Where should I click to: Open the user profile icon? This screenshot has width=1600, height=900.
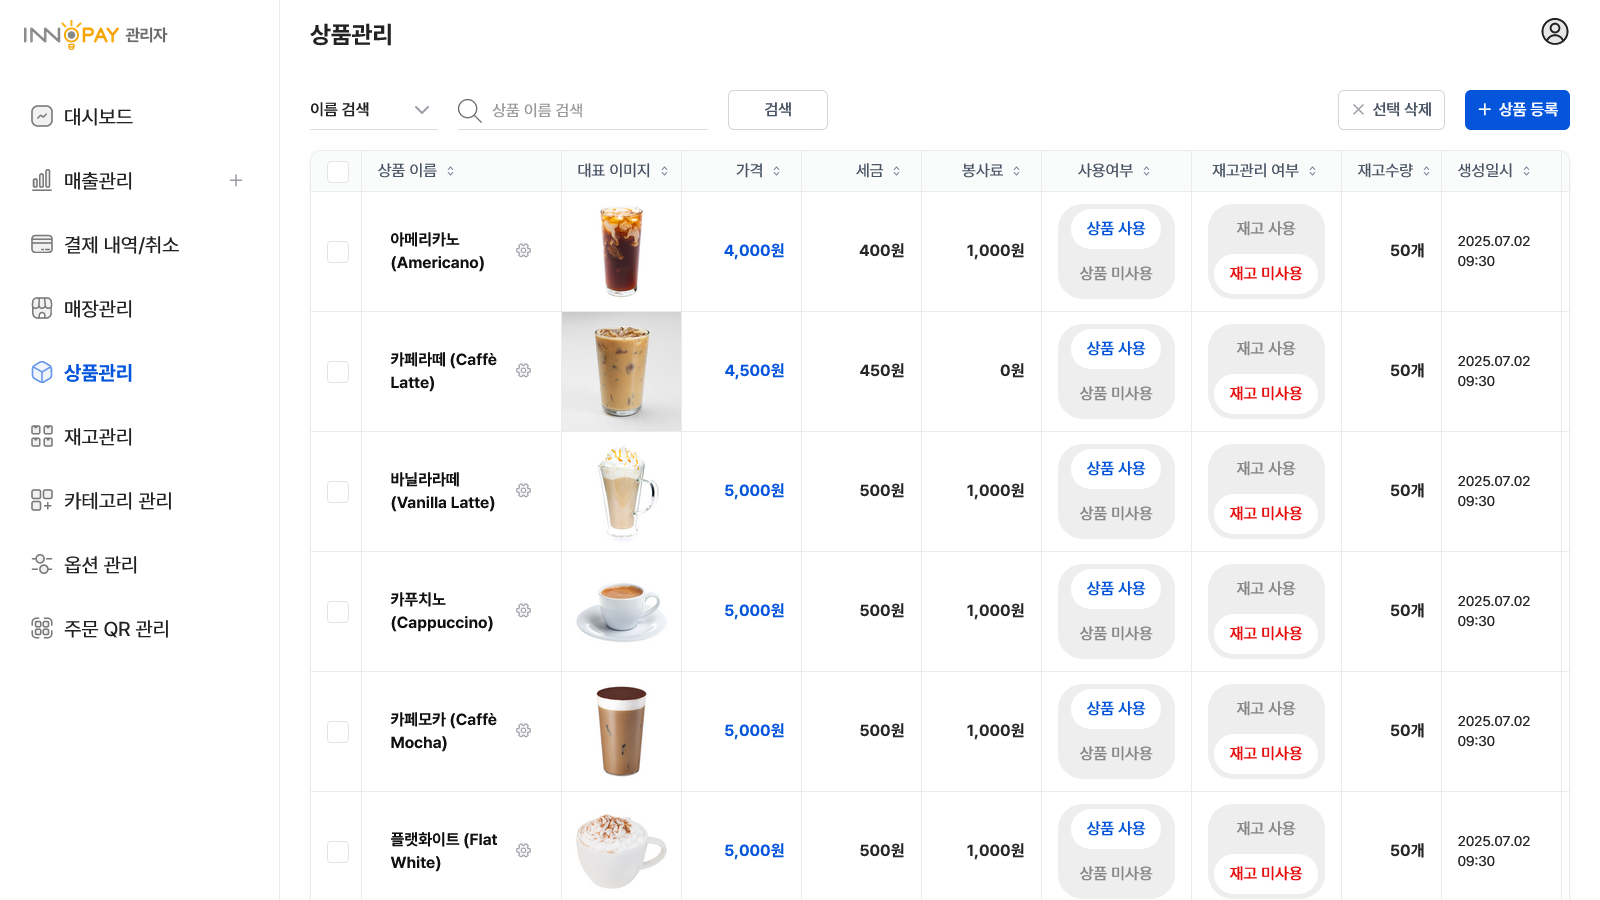(1554, 32)
